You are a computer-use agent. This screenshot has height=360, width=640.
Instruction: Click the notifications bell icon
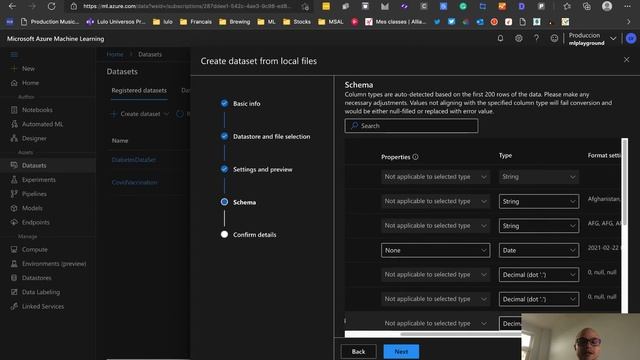(x=500, y=38)
